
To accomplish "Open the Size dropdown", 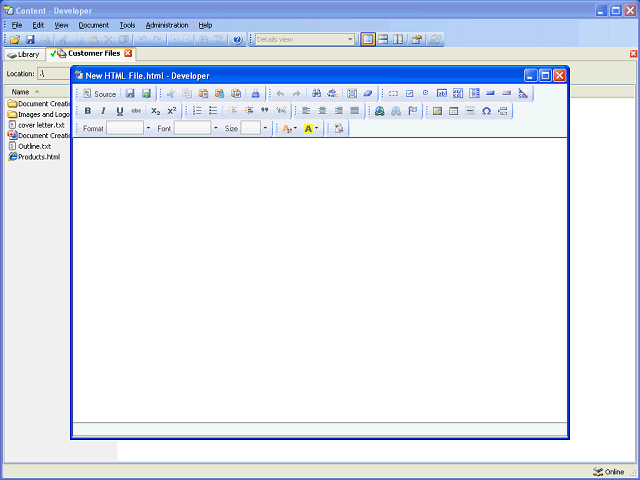I will point(265,128).
